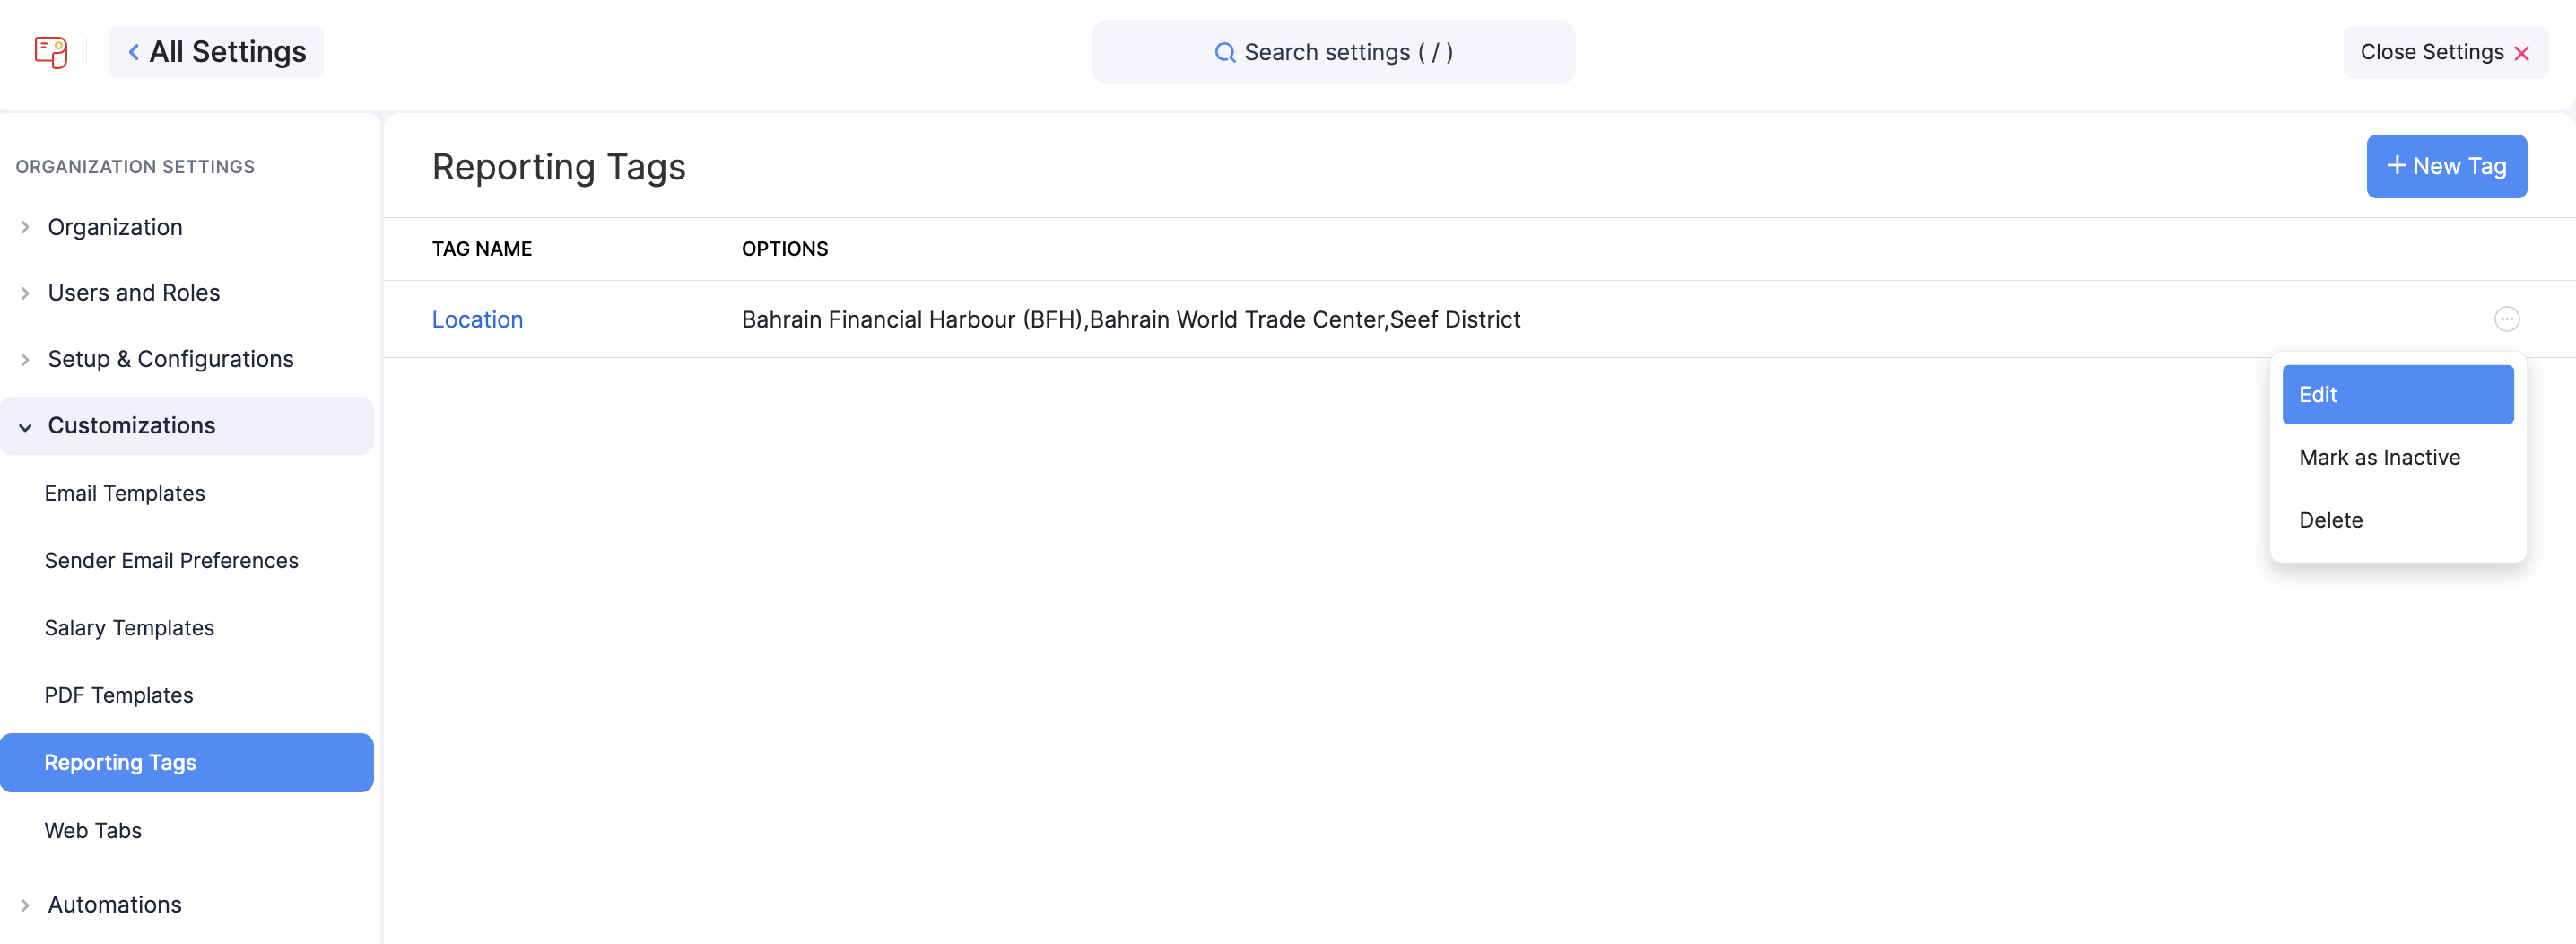Expand the Automations section
The height and width of the screenshot is (944, 2576).
click(x=114, y=905)
